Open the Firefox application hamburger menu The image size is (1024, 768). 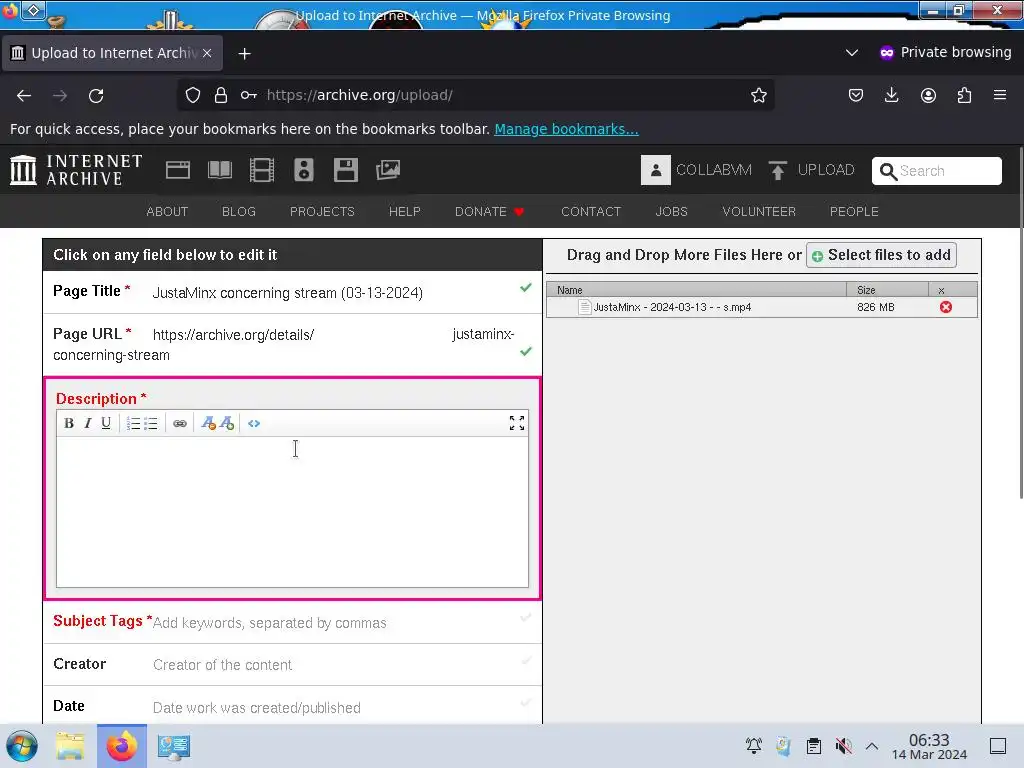click(1000, 95)
